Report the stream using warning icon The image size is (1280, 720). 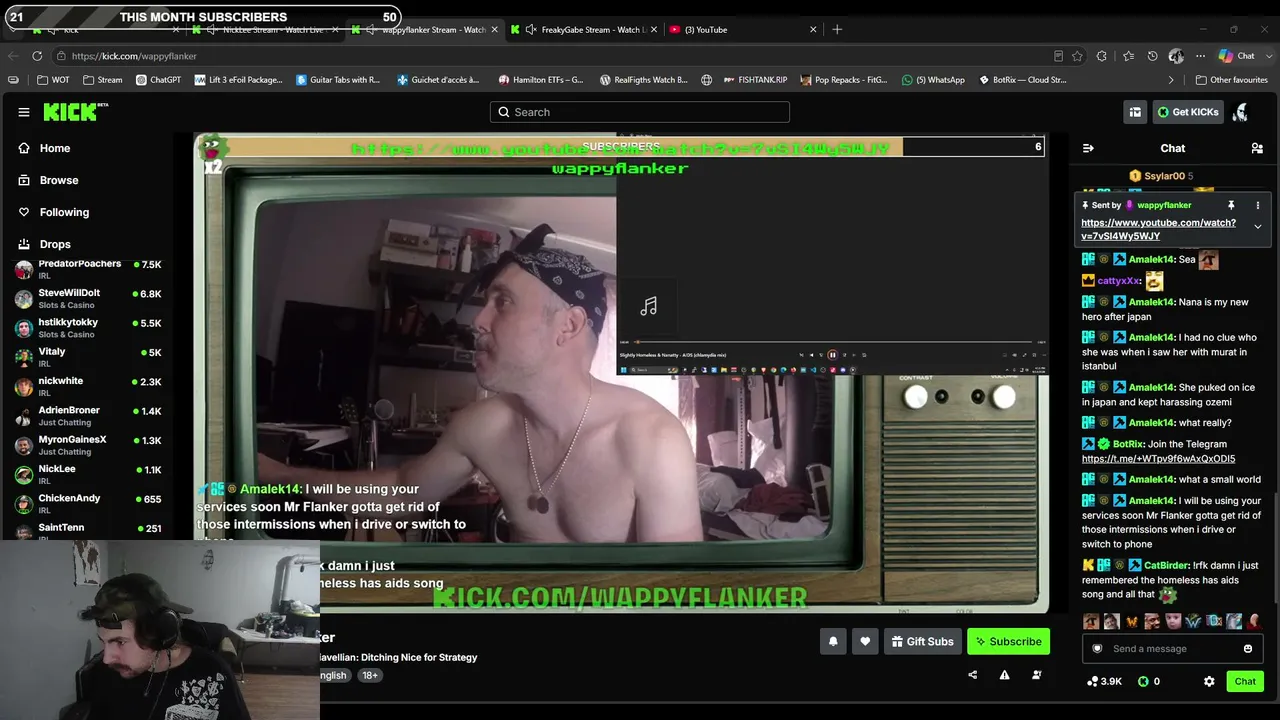coord(1004,675)
